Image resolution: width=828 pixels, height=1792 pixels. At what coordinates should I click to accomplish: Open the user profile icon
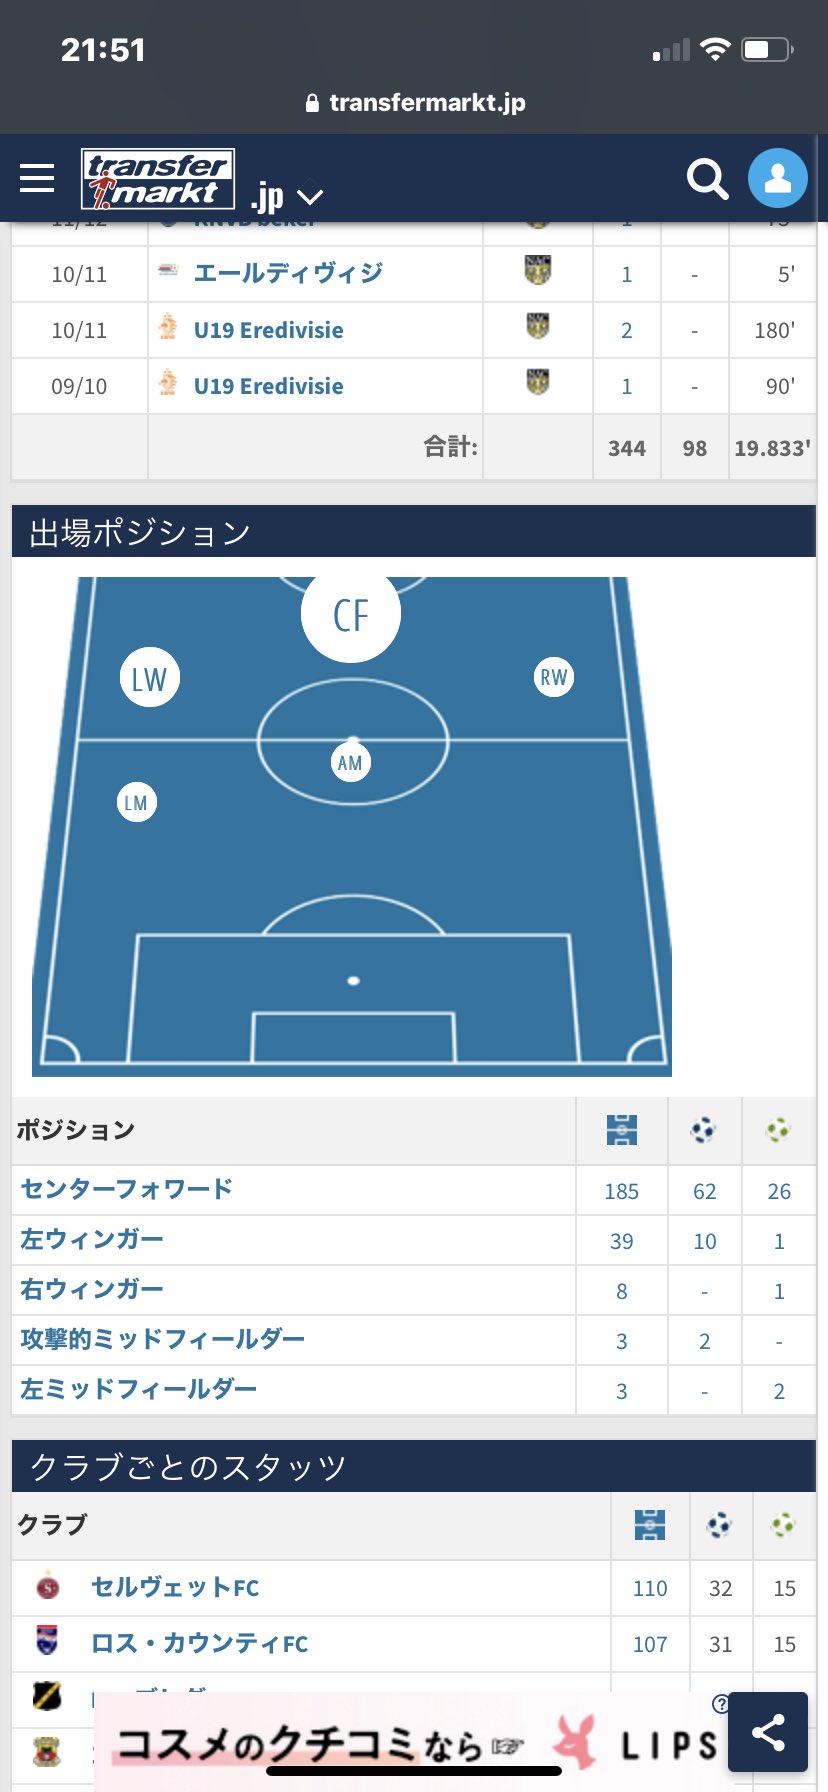pyautogui.click(x=777, y=178)
